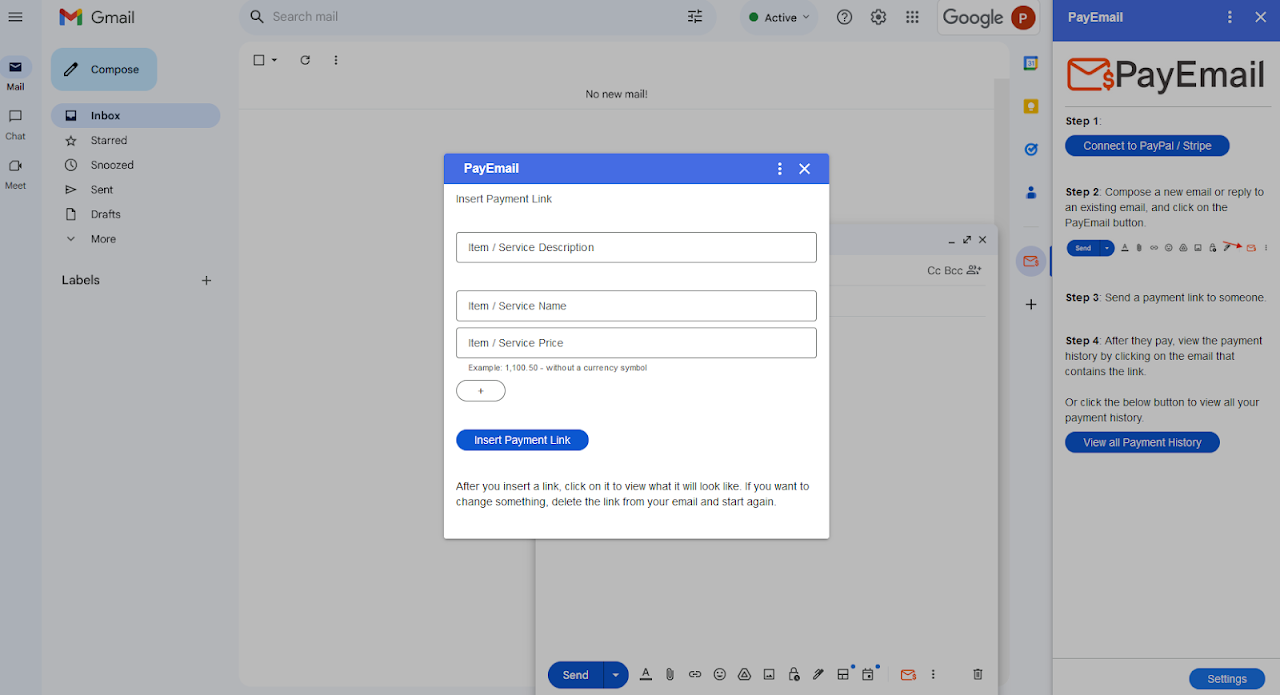This screenshot has height=695, width=1280.
Task: Open Google Keep side panel icon
Action: coord(1031,106)
